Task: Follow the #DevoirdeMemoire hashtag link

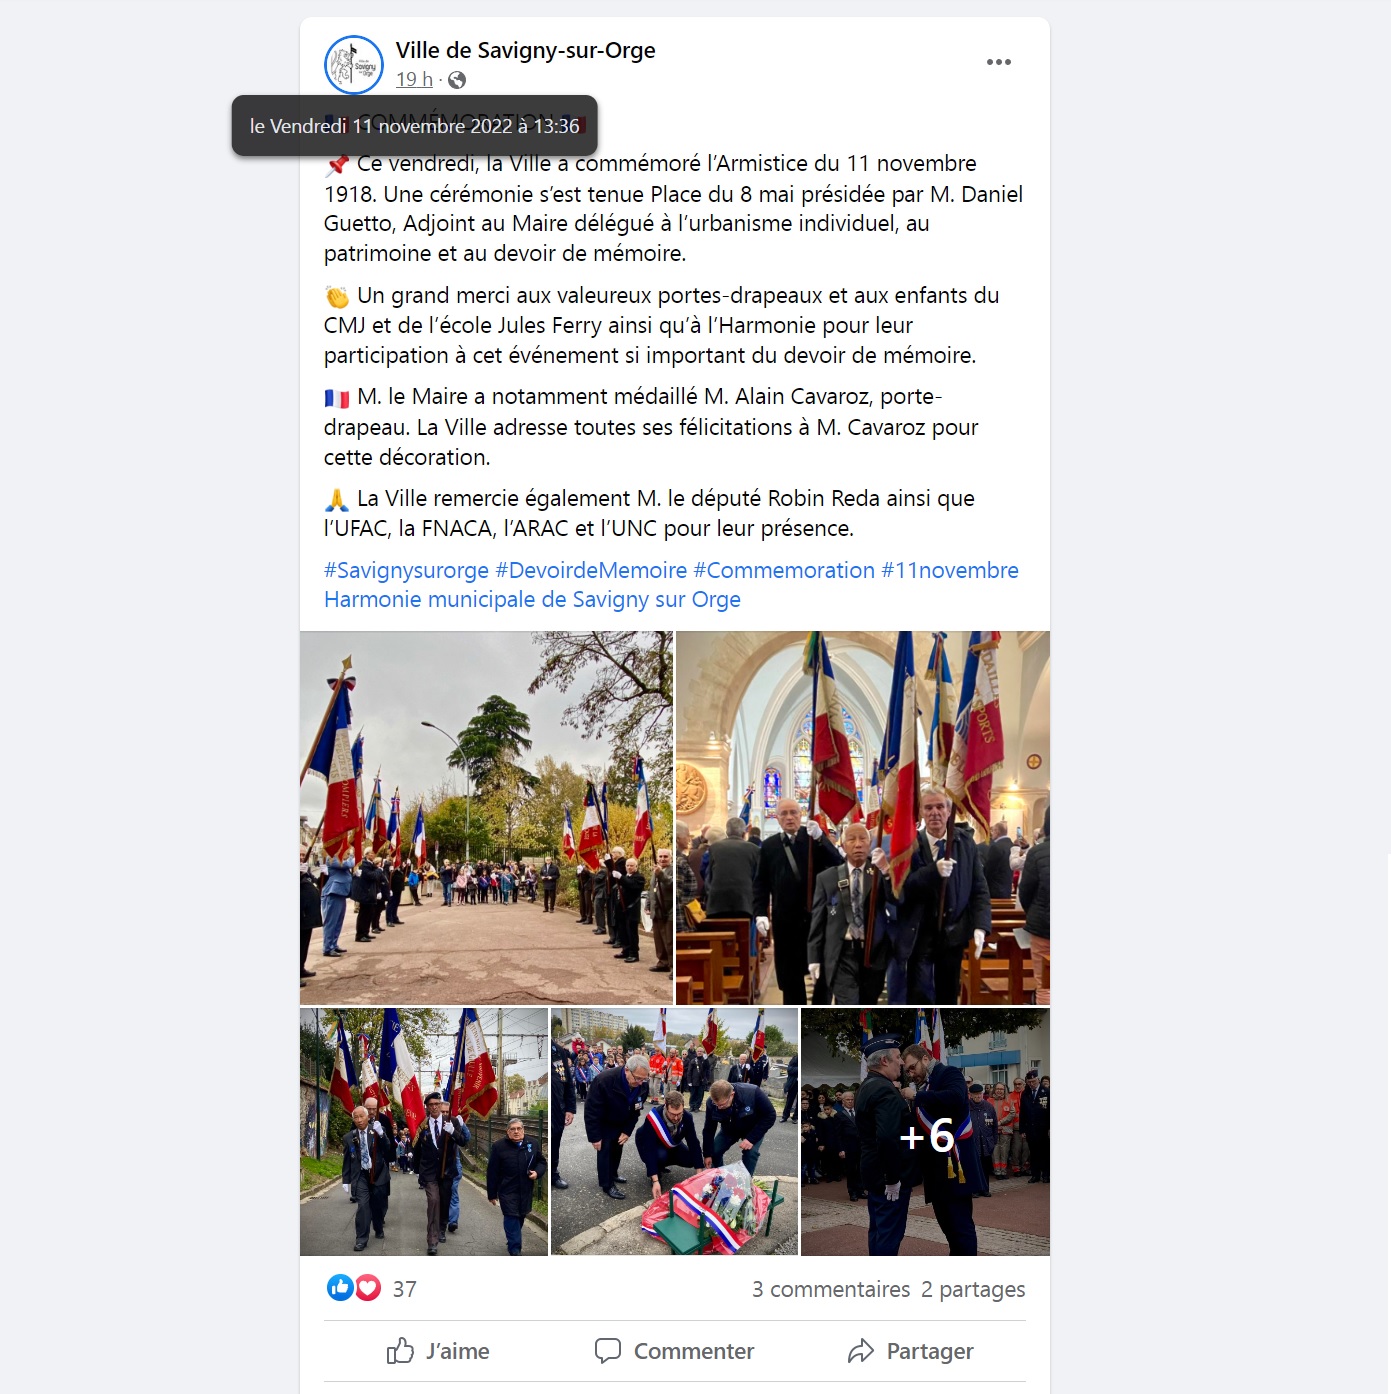Action: pyautogui.click(x=591, y=570)
